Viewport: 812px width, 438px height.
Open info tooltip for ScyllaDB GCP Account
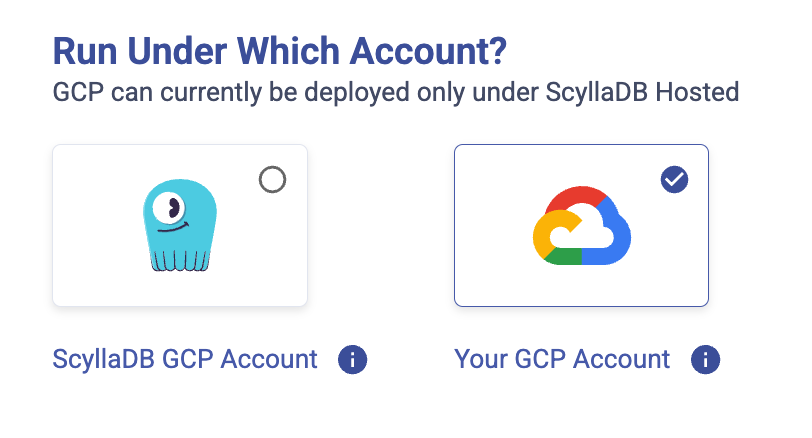(x=352, y=359)
